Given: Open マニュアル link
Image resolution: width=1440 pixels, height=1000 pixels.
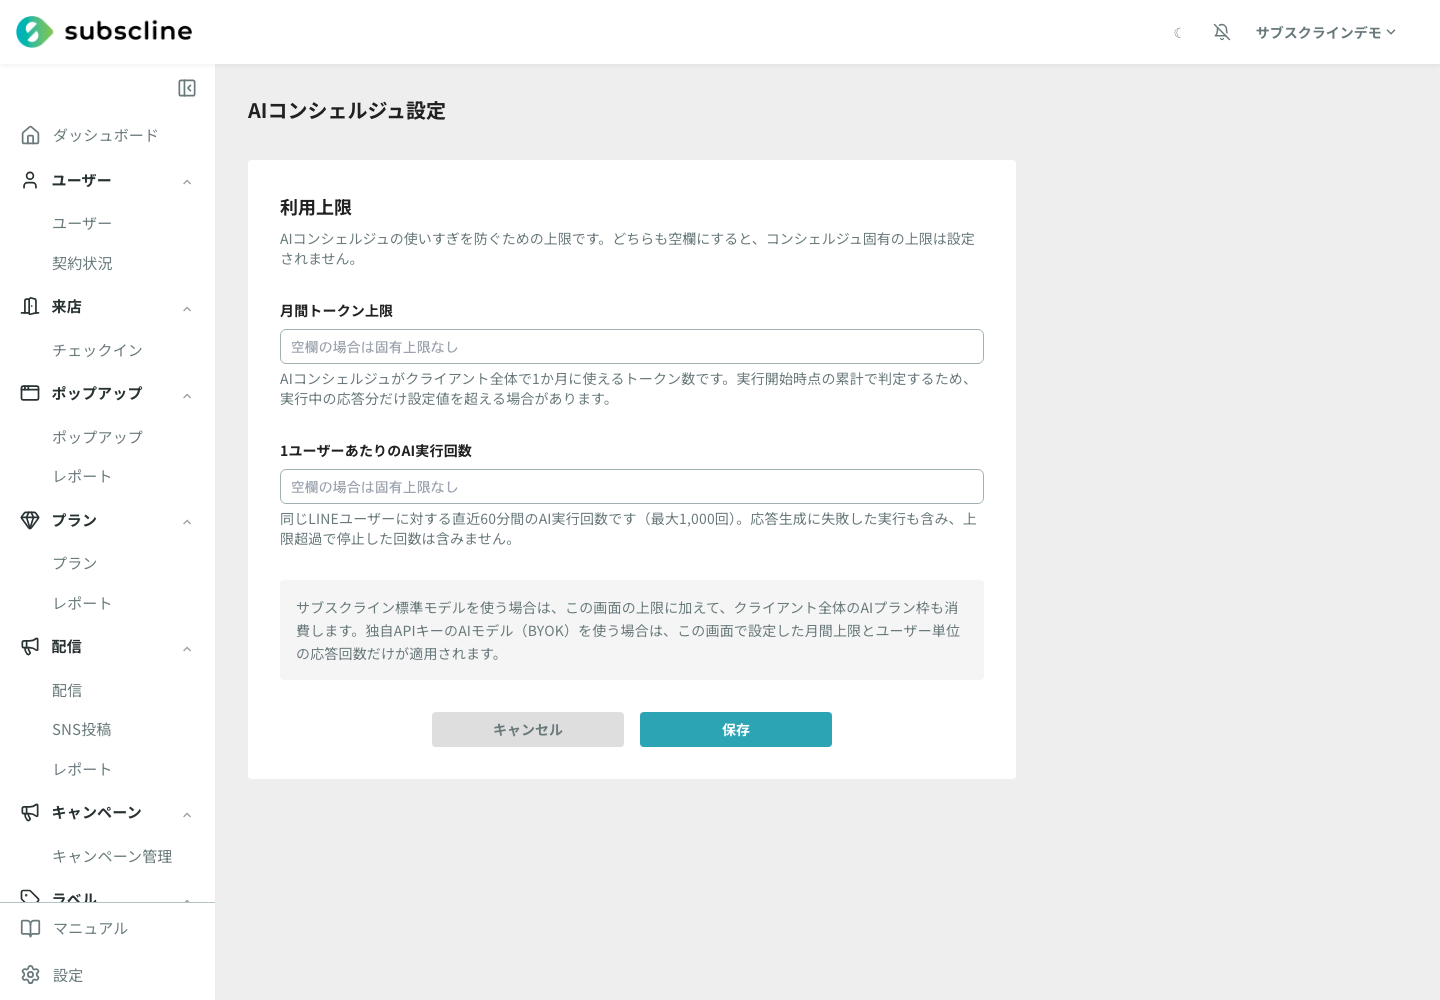Looking at the screenshot, I should 90,928.
